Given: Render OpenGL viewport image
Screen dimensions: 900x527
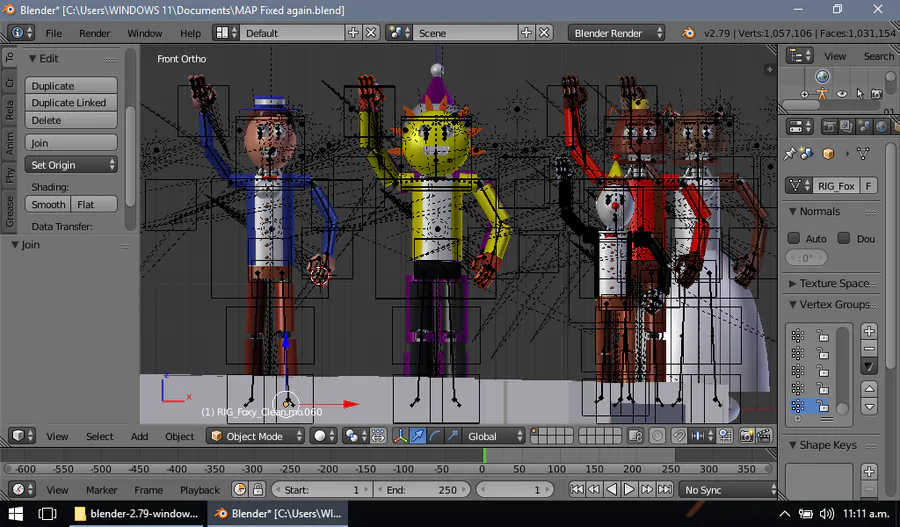Looking at the screenshot, I should tap(746, 436).
